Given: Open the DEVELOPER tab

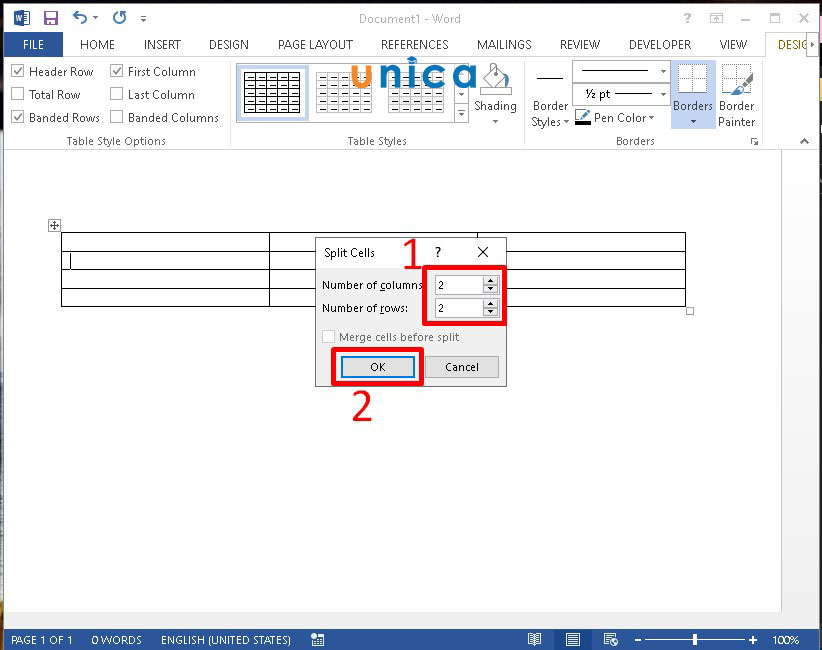Looking at the screenshot, I should pos(659,45).
